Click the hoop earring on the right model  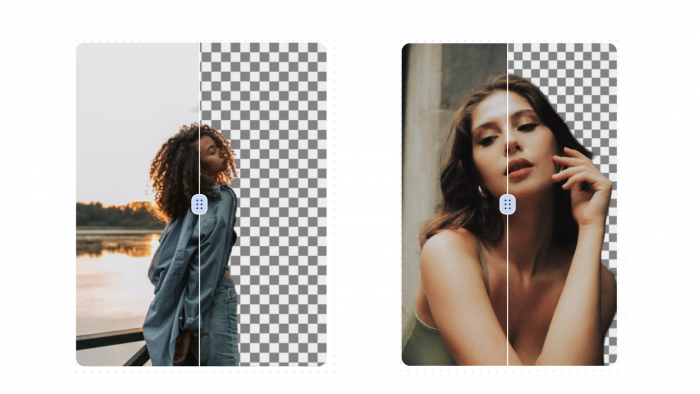point(482,191)
